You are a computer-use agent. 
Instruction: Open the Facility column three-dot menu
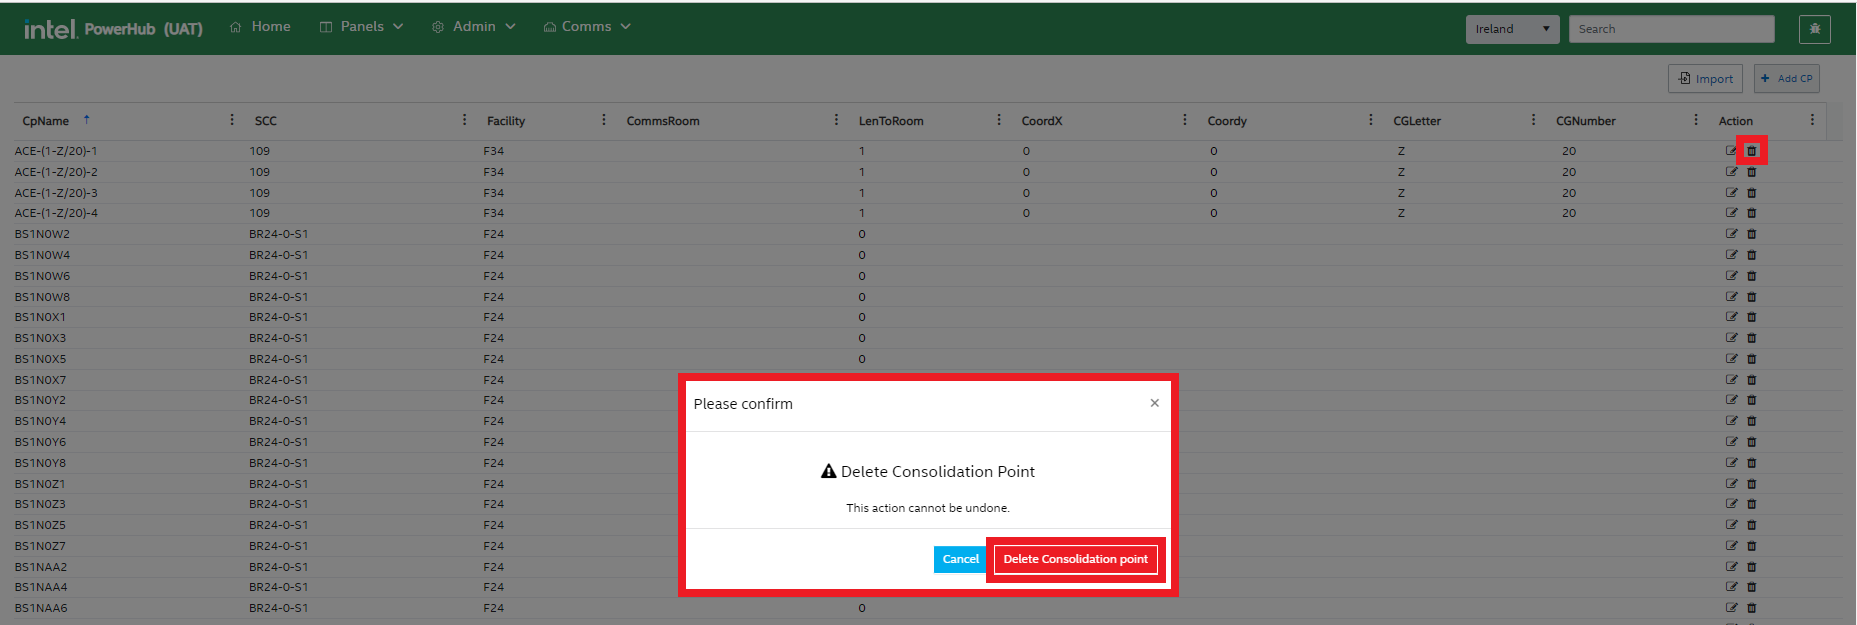[x=603, y=120]
